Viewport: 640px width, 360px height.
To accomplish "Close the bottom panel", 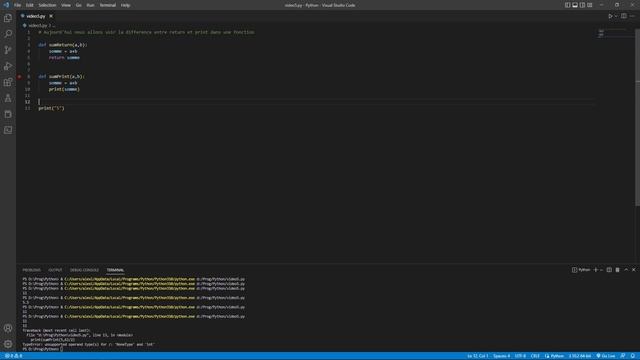I will (x=633, y=270).
